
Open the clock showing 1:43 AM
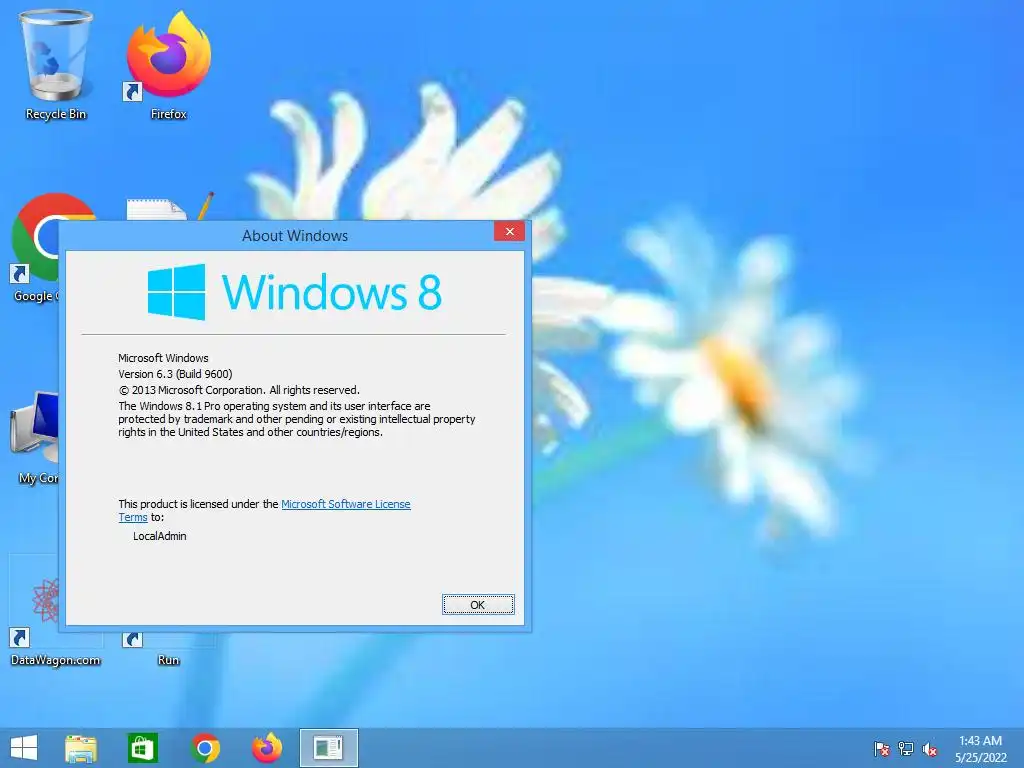pyautogui.click(x=980, y=749)
